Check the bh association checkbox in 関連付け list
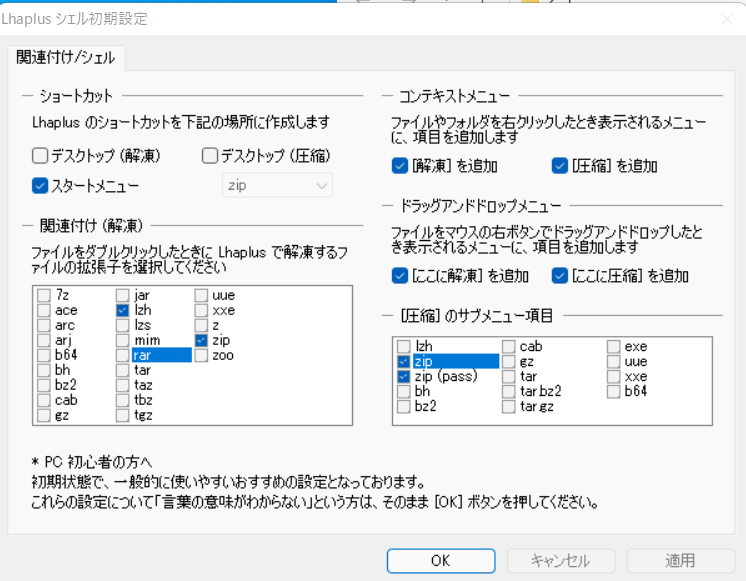This screenshot has width=746, height=581. point(44,370)
